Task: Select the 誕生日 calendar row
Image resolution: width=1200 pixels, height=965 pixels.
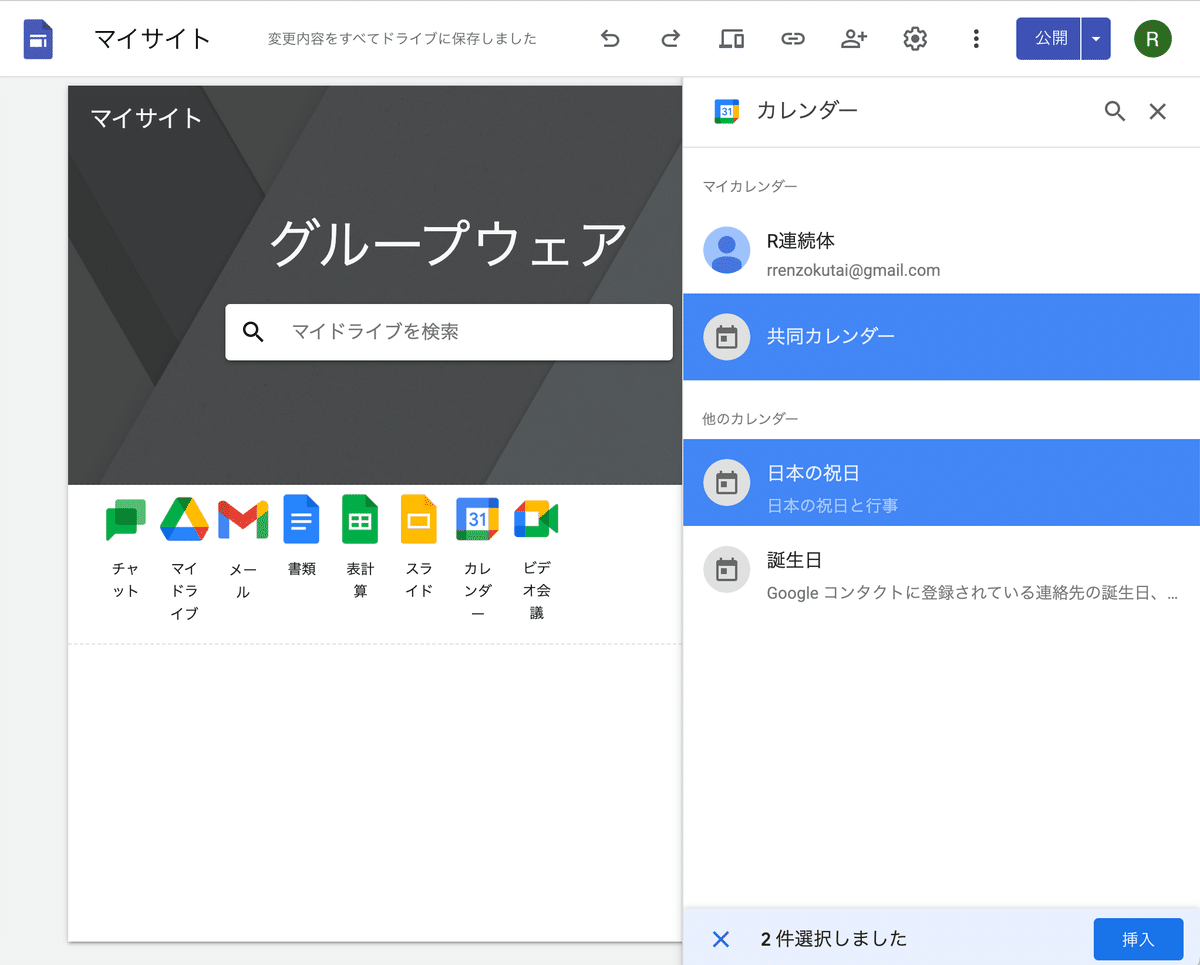Action: pyautogui.click(x=941, y=570)
